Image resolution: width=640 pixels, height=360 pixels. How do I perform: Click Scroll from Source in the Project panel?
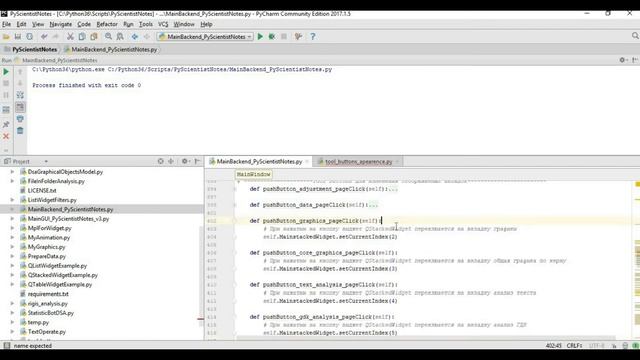pos(160,161)
